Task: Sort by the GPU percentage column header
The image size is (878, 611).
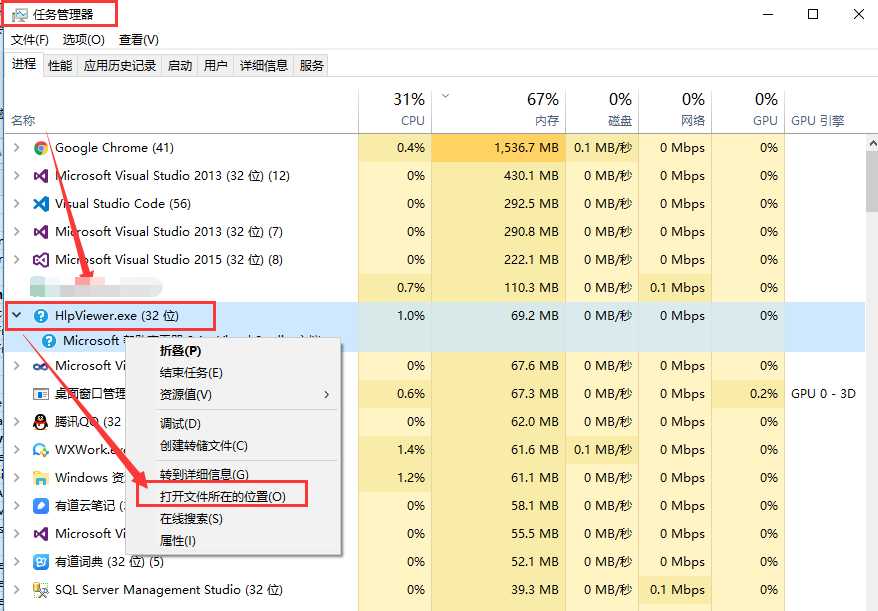Action: point(748,111)
